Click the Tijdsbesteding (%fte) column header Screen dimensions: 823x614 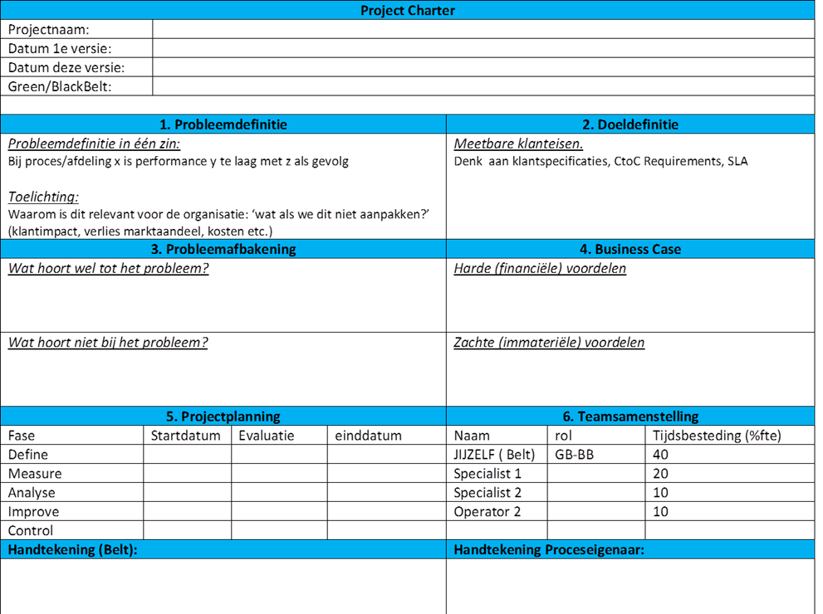coord(730,435)
